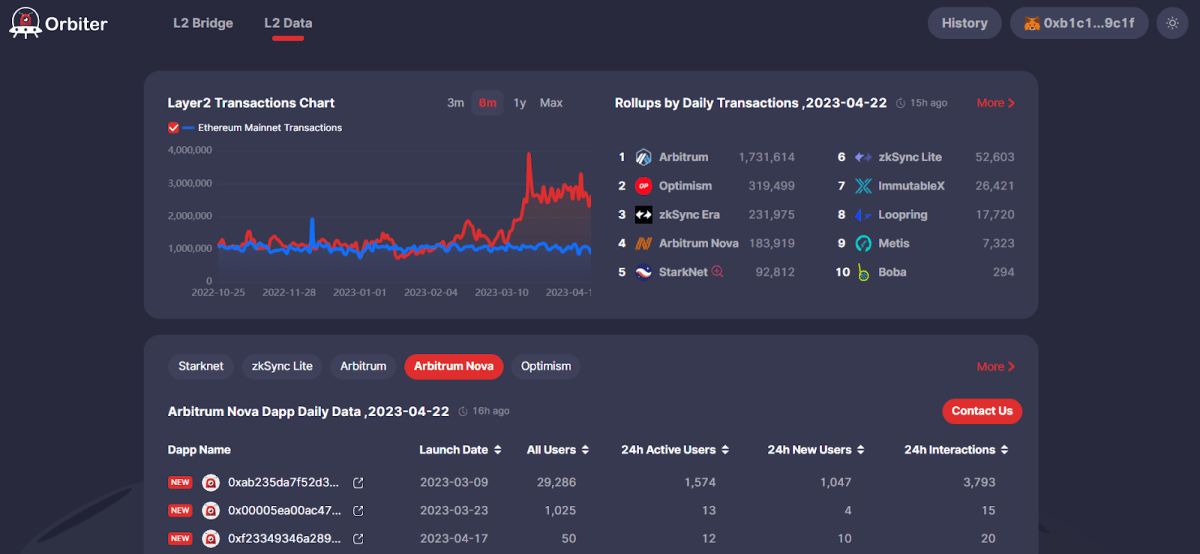Click the Arbitrum Nova rollup icon
1200x554 pixels.
point(643,243)
